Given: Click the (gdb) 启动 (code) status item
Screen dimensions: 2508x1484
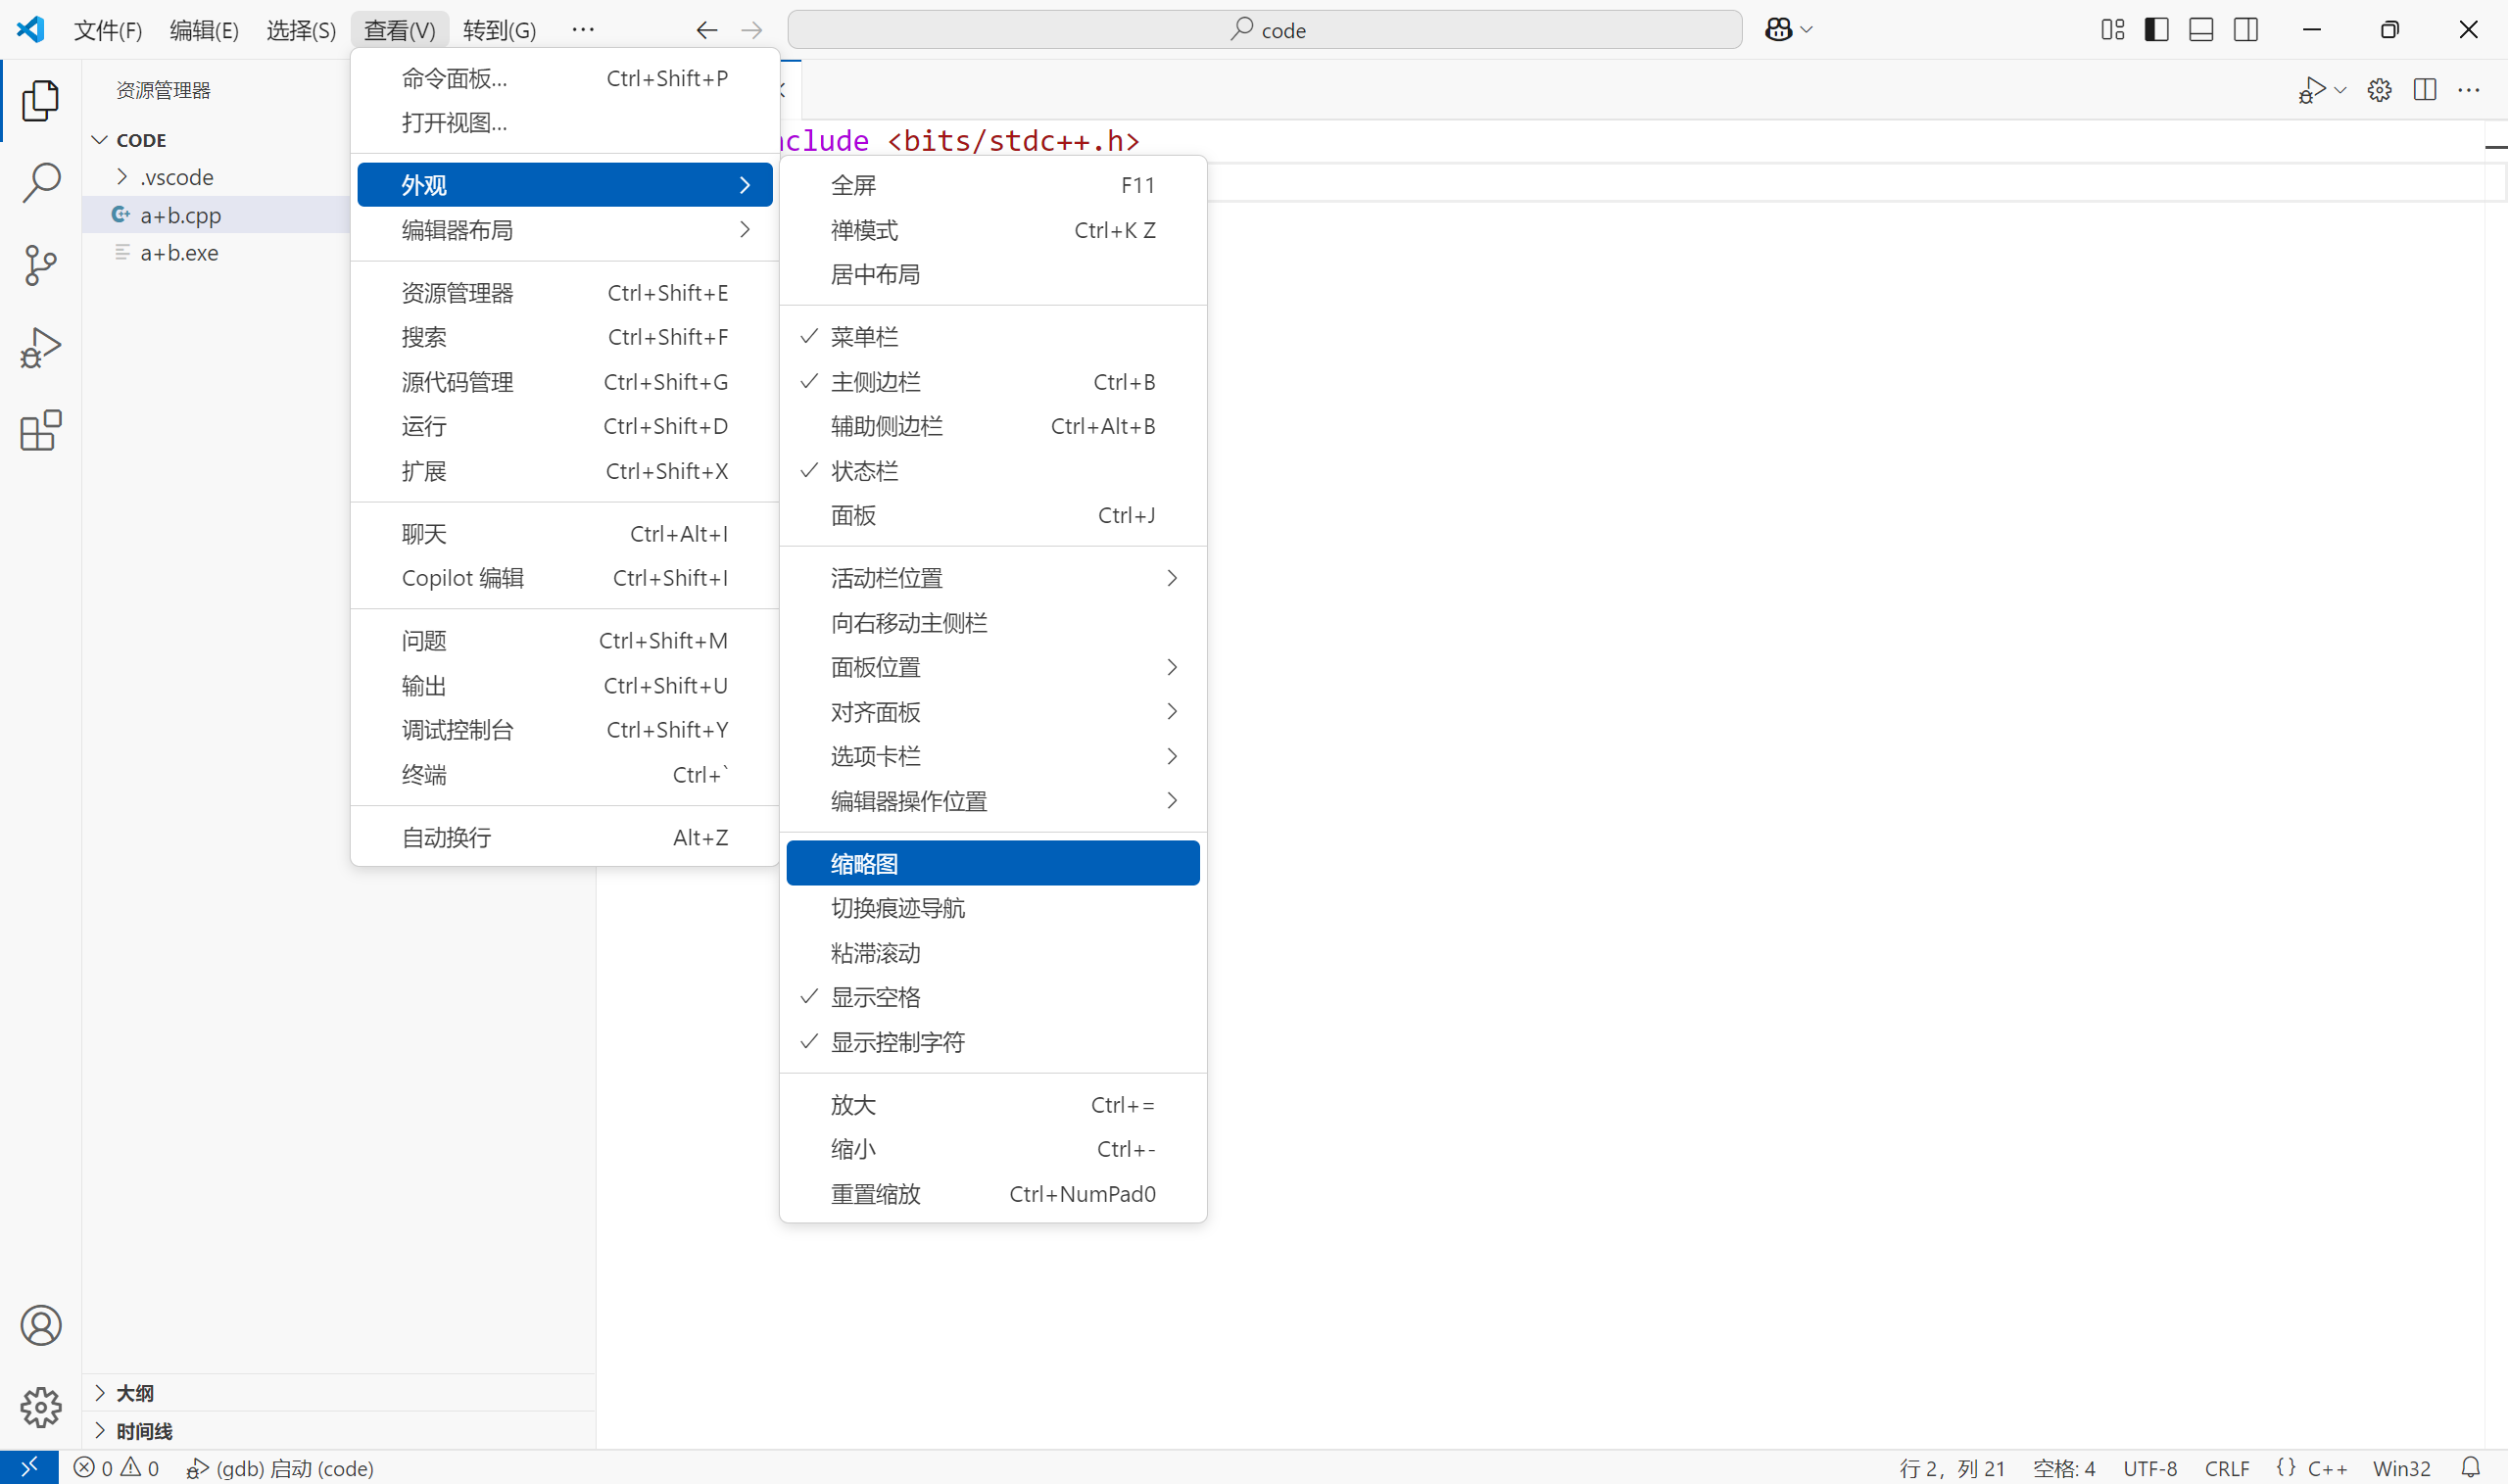Looking at the screenshot, I should (281, 1467).
